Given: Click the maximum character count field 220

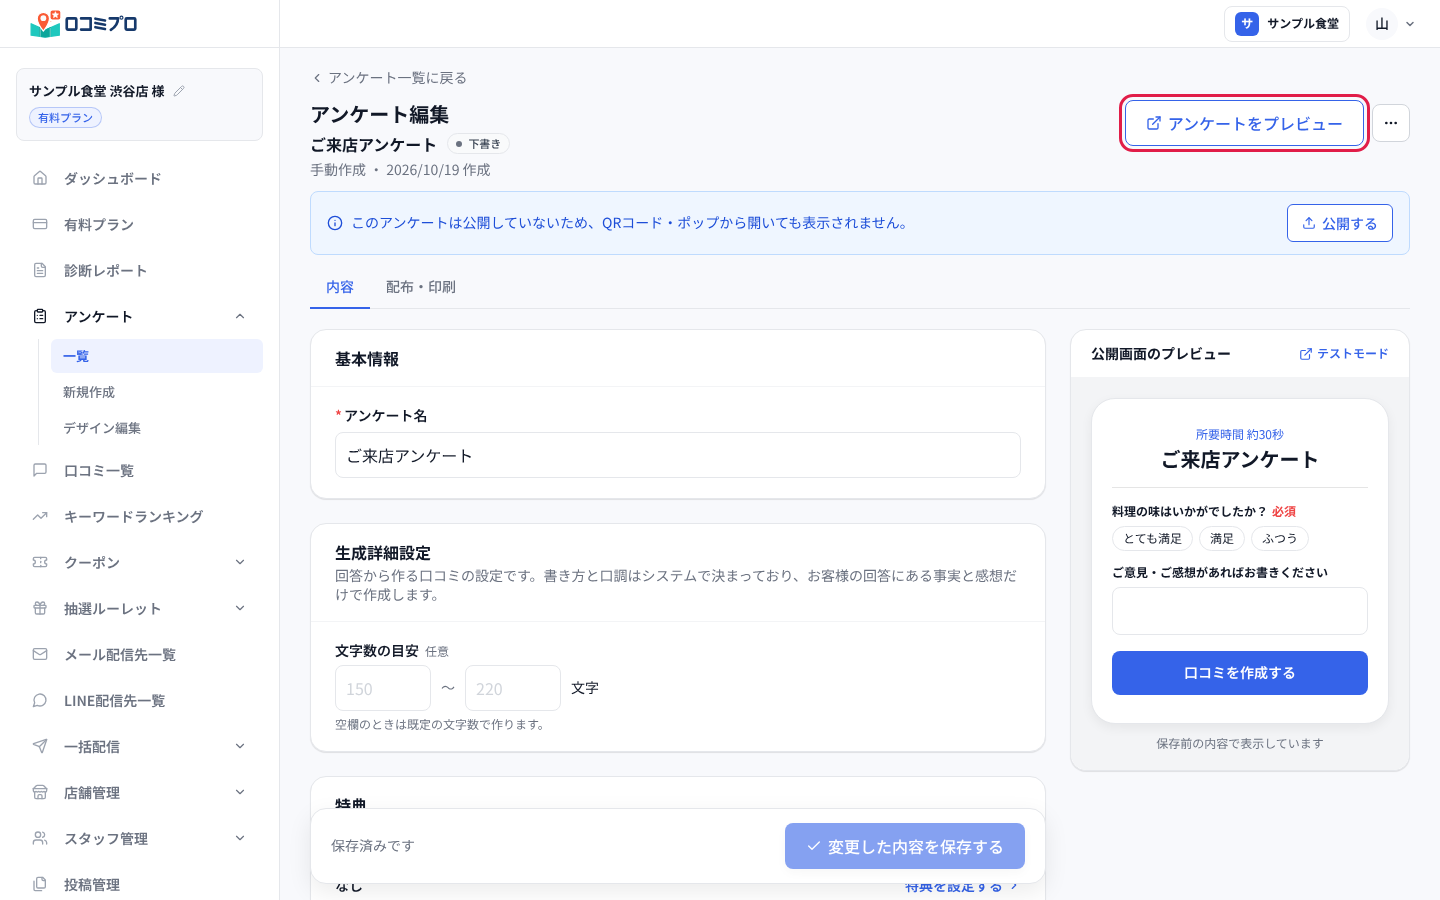Looking at the screenshot, I should click(513, 688).
